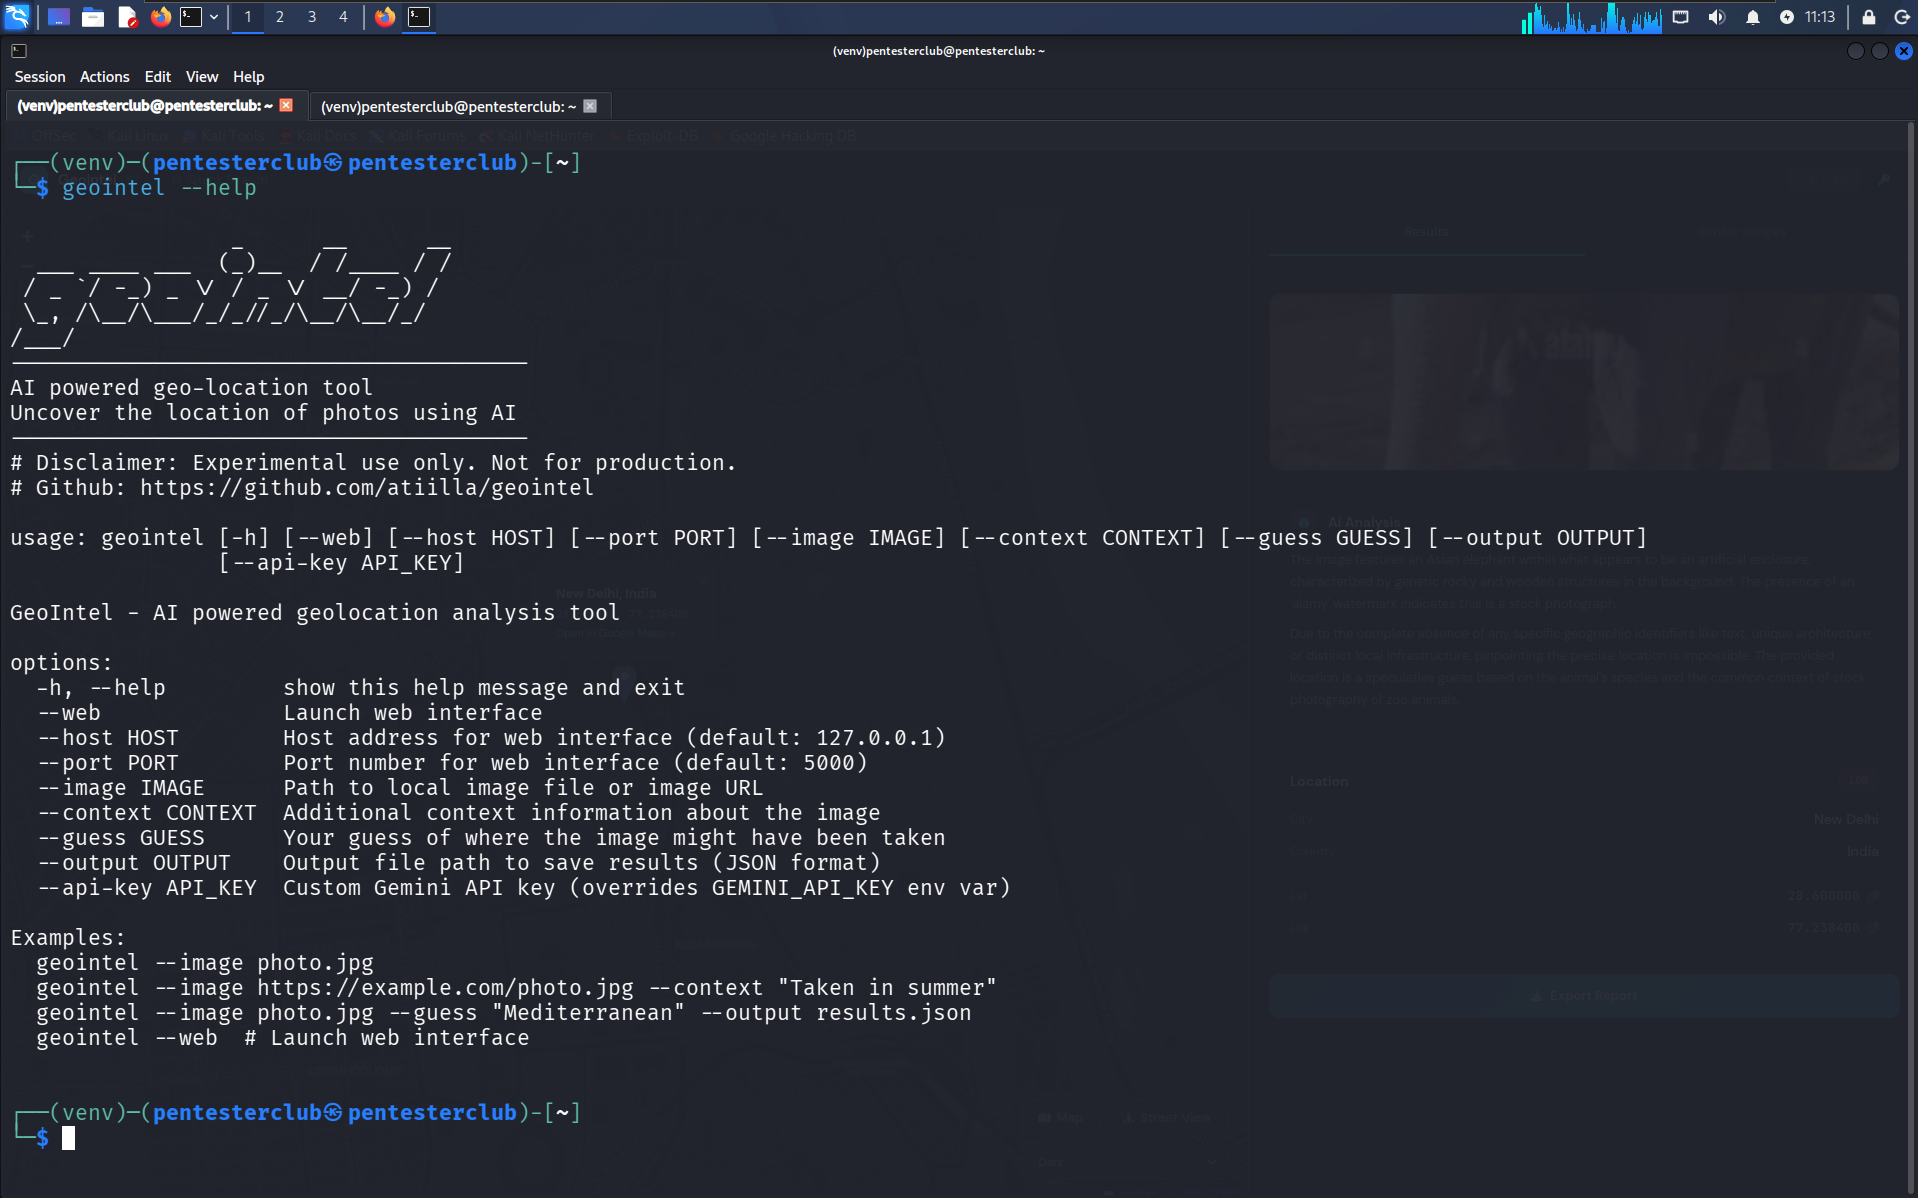Image resolution: width=1918 pixels, height=1198 pixels.
Task: Switch to workspace 1
Action: click(248, 17)
